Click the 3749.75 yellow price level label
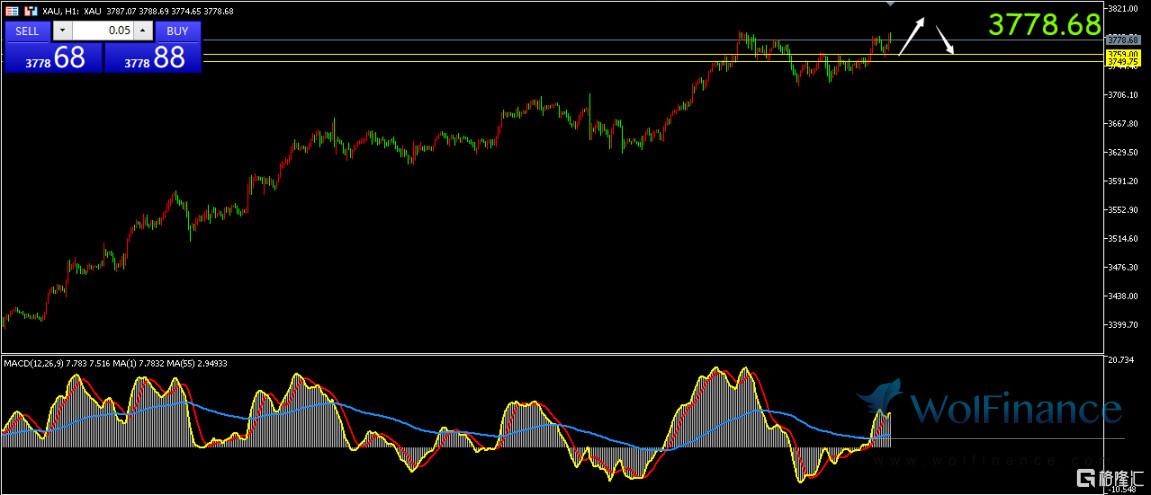1151x495 pixels. 1124,62
